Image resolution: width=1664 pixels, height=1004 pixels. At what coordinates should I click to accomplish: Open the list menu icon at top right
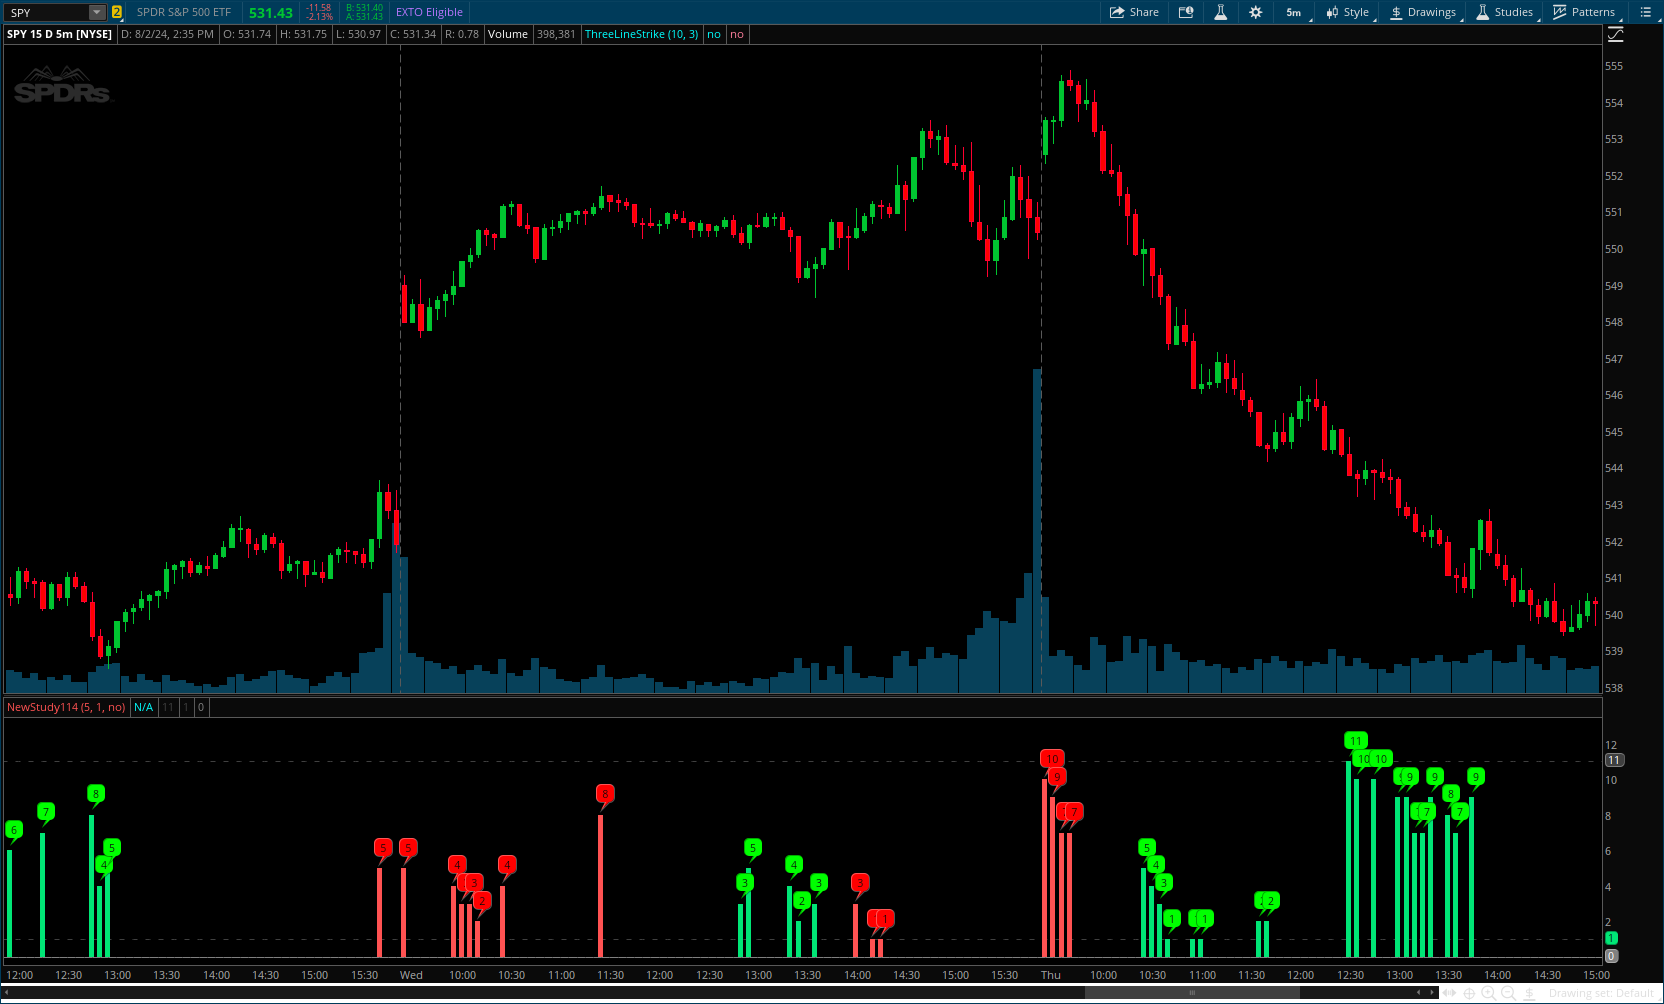(1646, 12)
